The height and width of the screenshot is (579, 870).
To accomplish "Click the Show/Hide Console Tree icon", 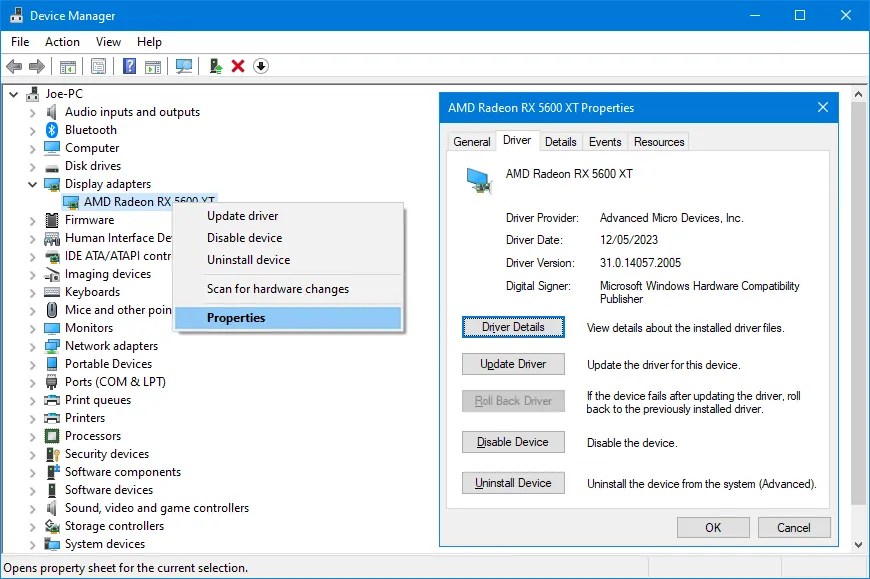I will tap(68, 67).
